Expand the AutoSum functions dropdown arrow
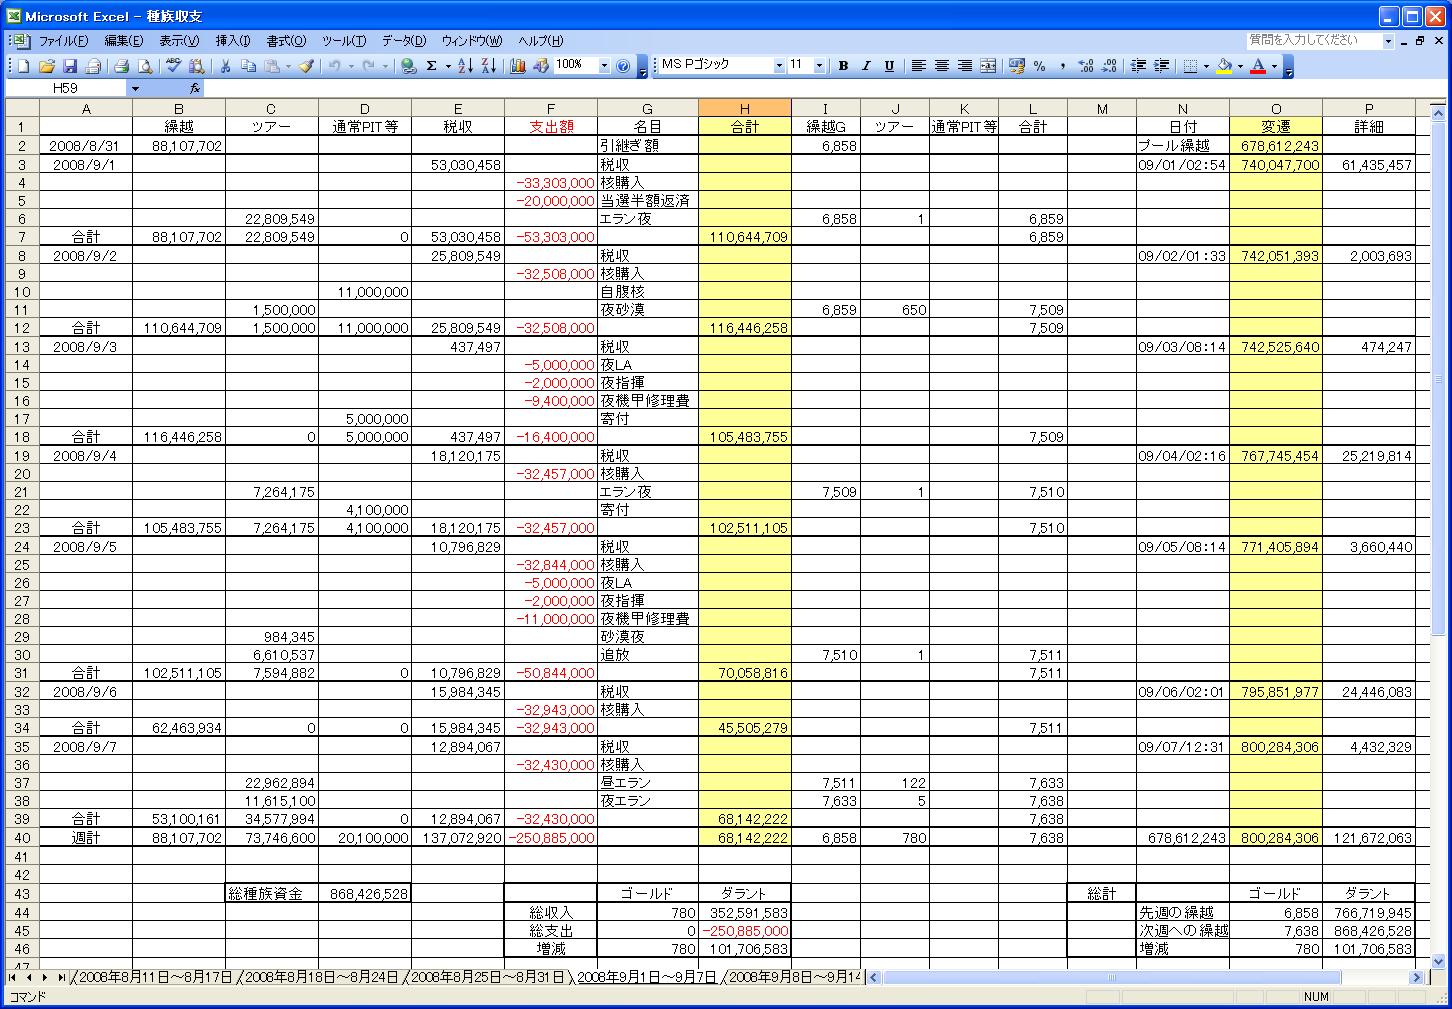The image size is (1452, 1009). point(446,66)
